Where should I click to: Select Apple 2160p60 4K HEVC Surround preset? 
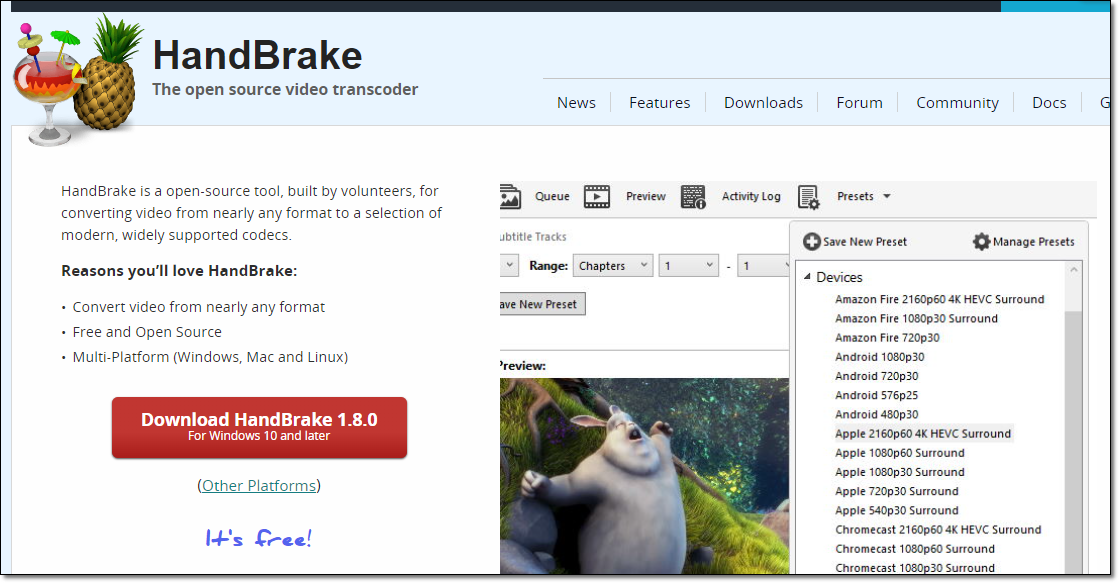click(923, 434)
